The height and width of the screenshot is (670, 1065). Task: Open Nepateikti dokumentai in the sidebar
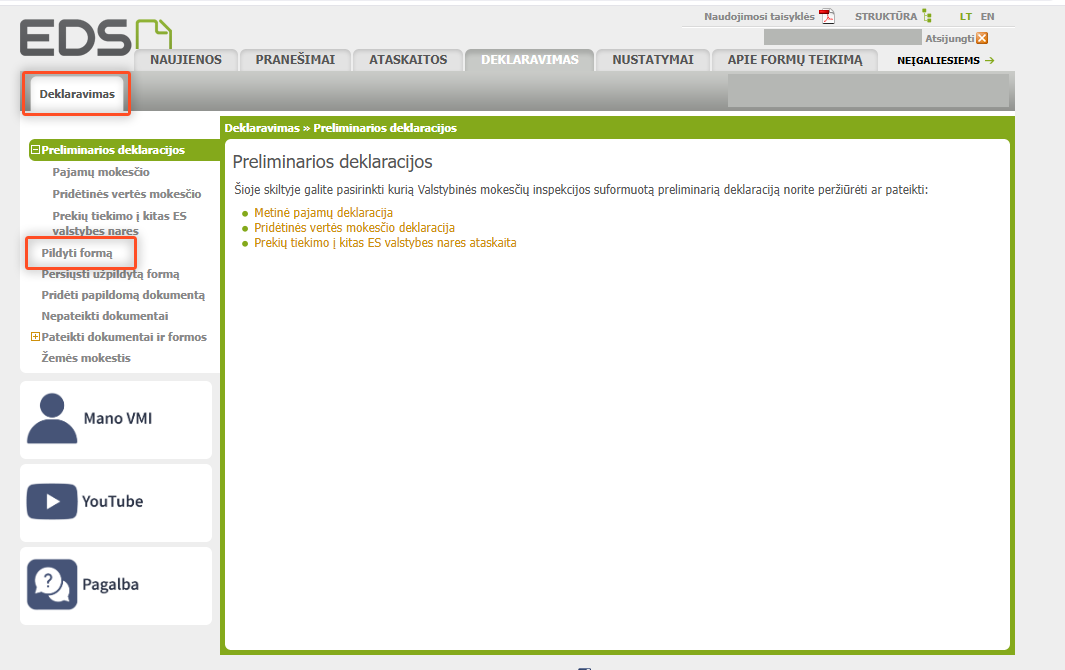point(105,316)
